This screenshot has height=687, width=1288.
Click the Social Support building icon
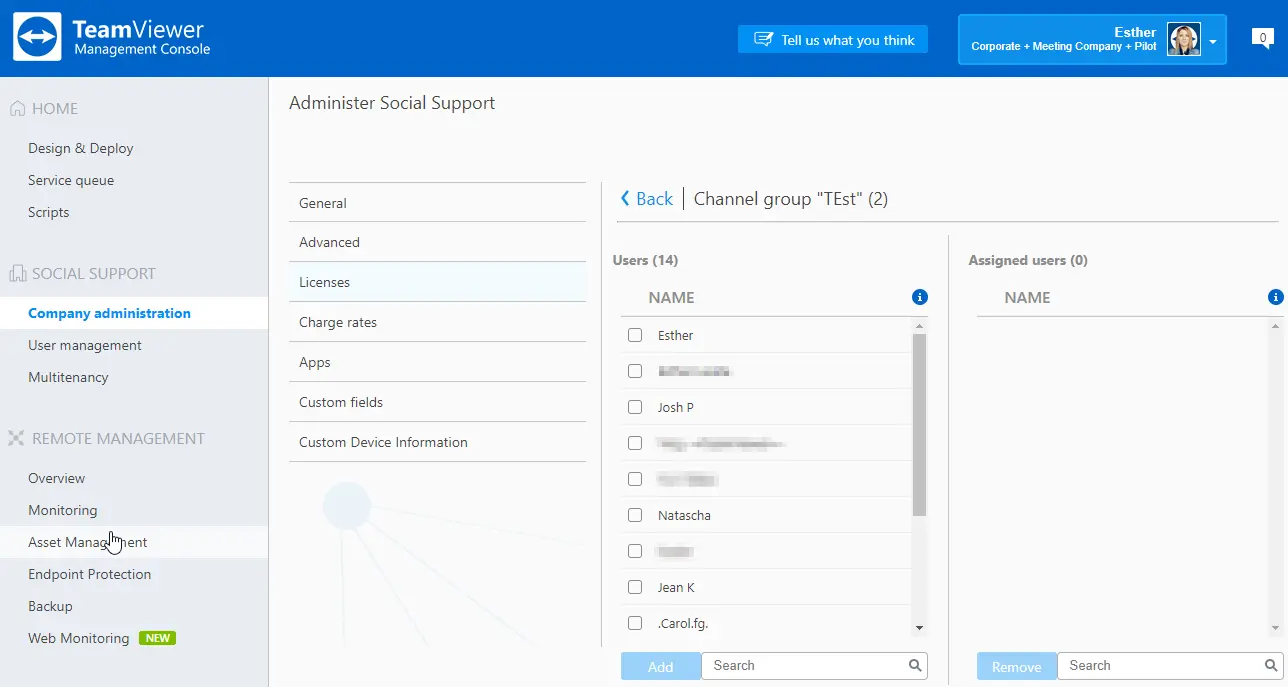point(17,273)
